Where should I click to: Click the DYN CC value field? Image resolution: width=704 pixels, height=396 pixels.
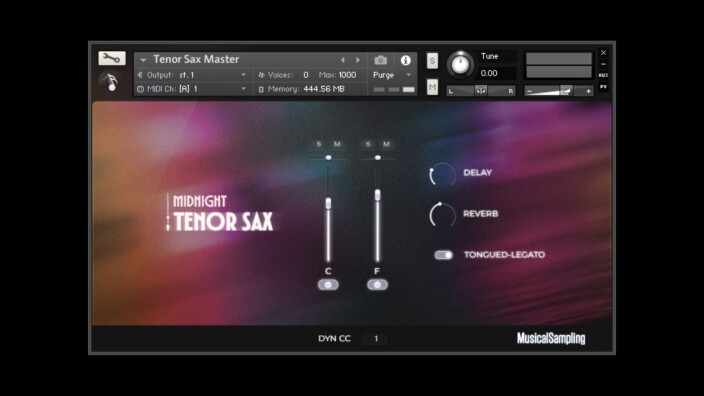tap(376, 339)
